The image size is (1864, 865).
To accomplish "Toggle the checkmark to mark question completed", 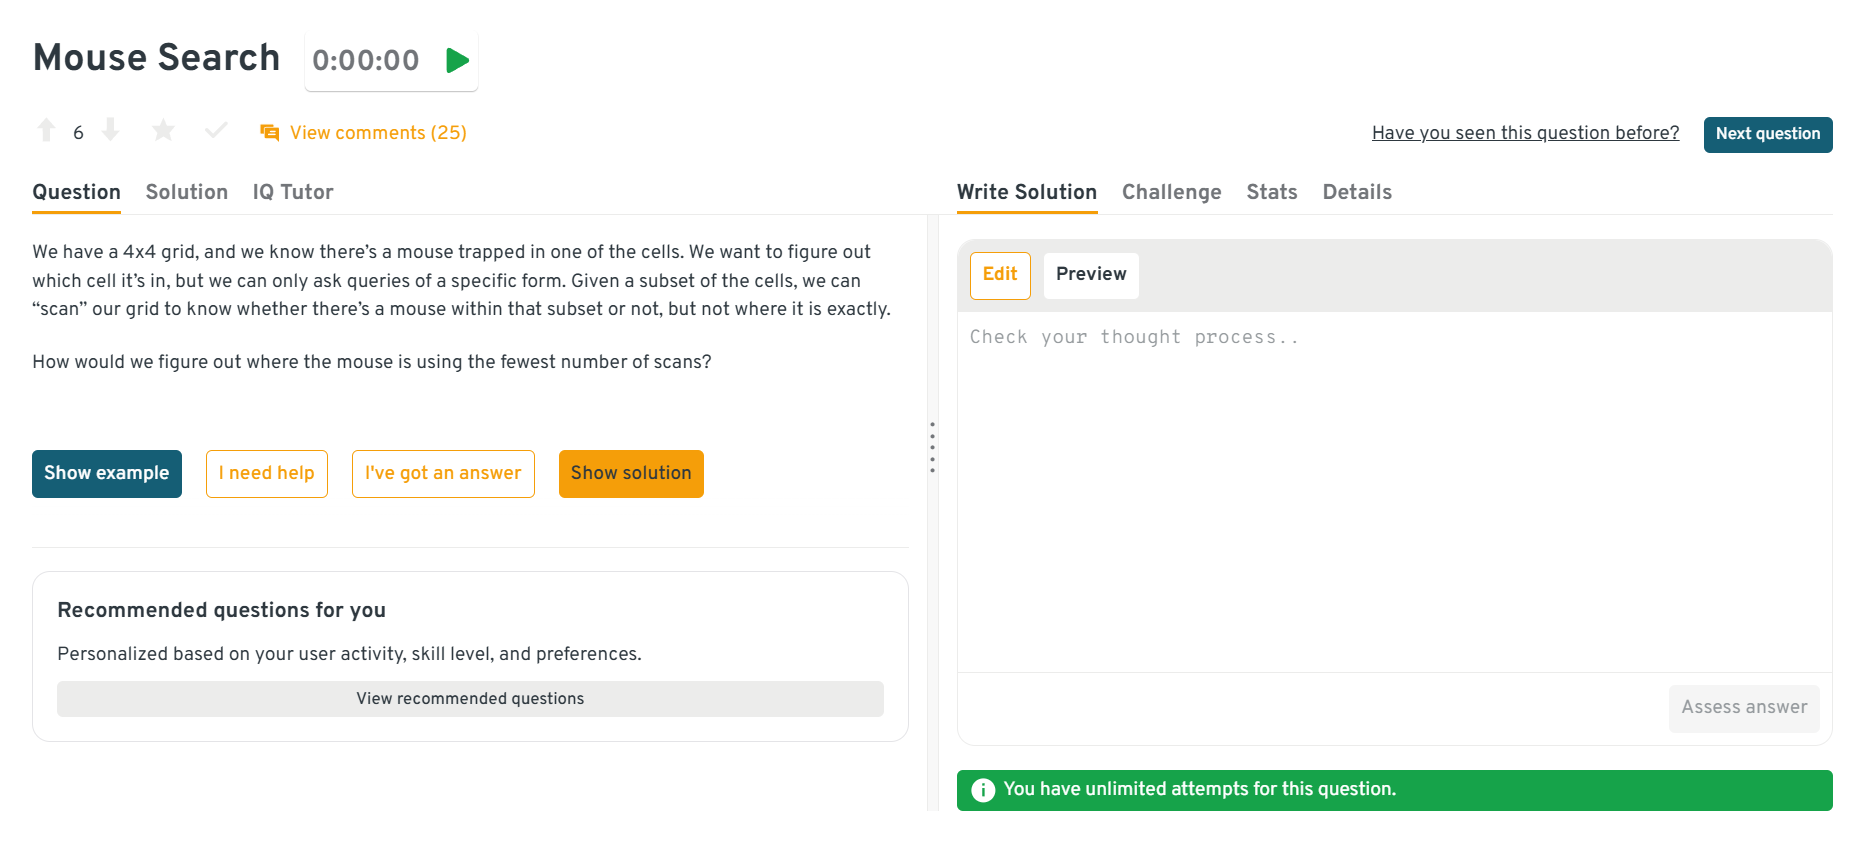I will pos(216,131).
